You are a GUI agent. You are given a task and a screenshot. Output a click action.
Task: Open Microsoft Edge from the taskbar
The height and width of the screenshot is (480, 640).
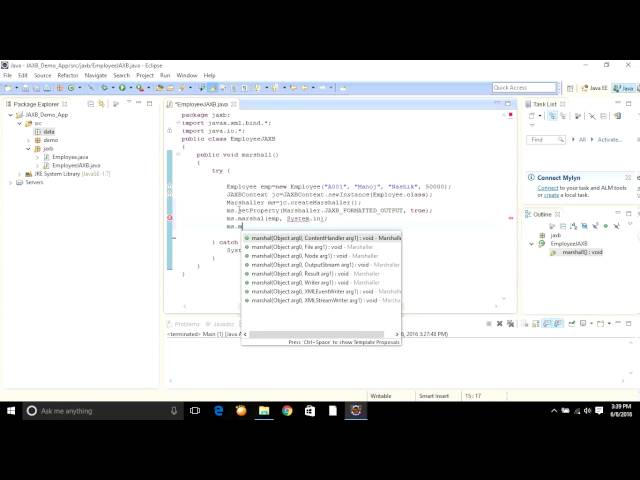pyautogui.click(x=219, y=411)
